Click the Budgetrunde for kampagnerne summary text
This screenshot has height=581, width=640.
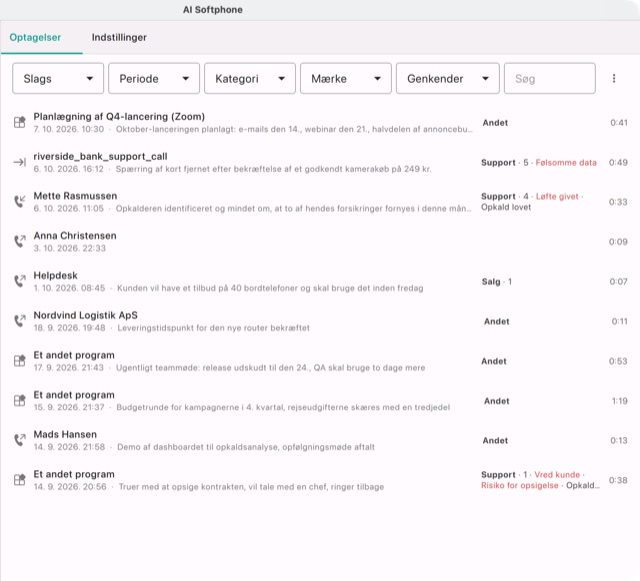[x=283, y=407]
